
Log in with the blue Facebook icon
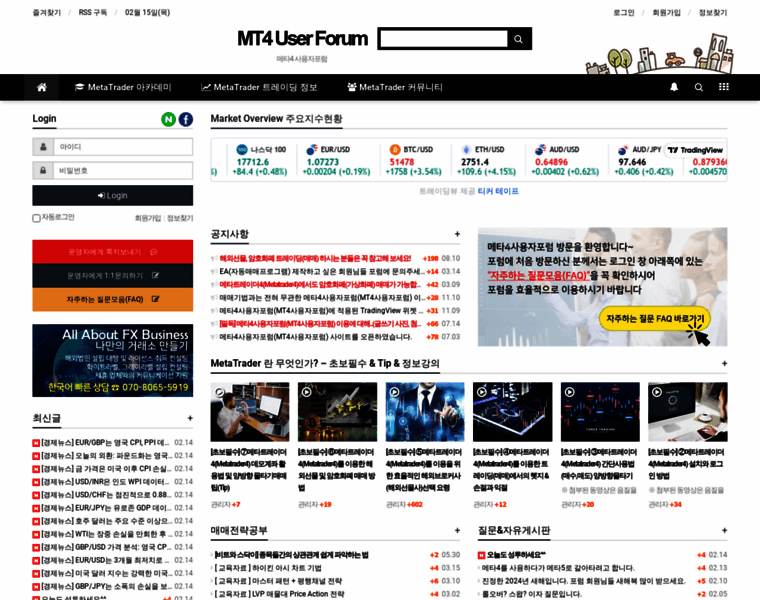tap(186, 119)
